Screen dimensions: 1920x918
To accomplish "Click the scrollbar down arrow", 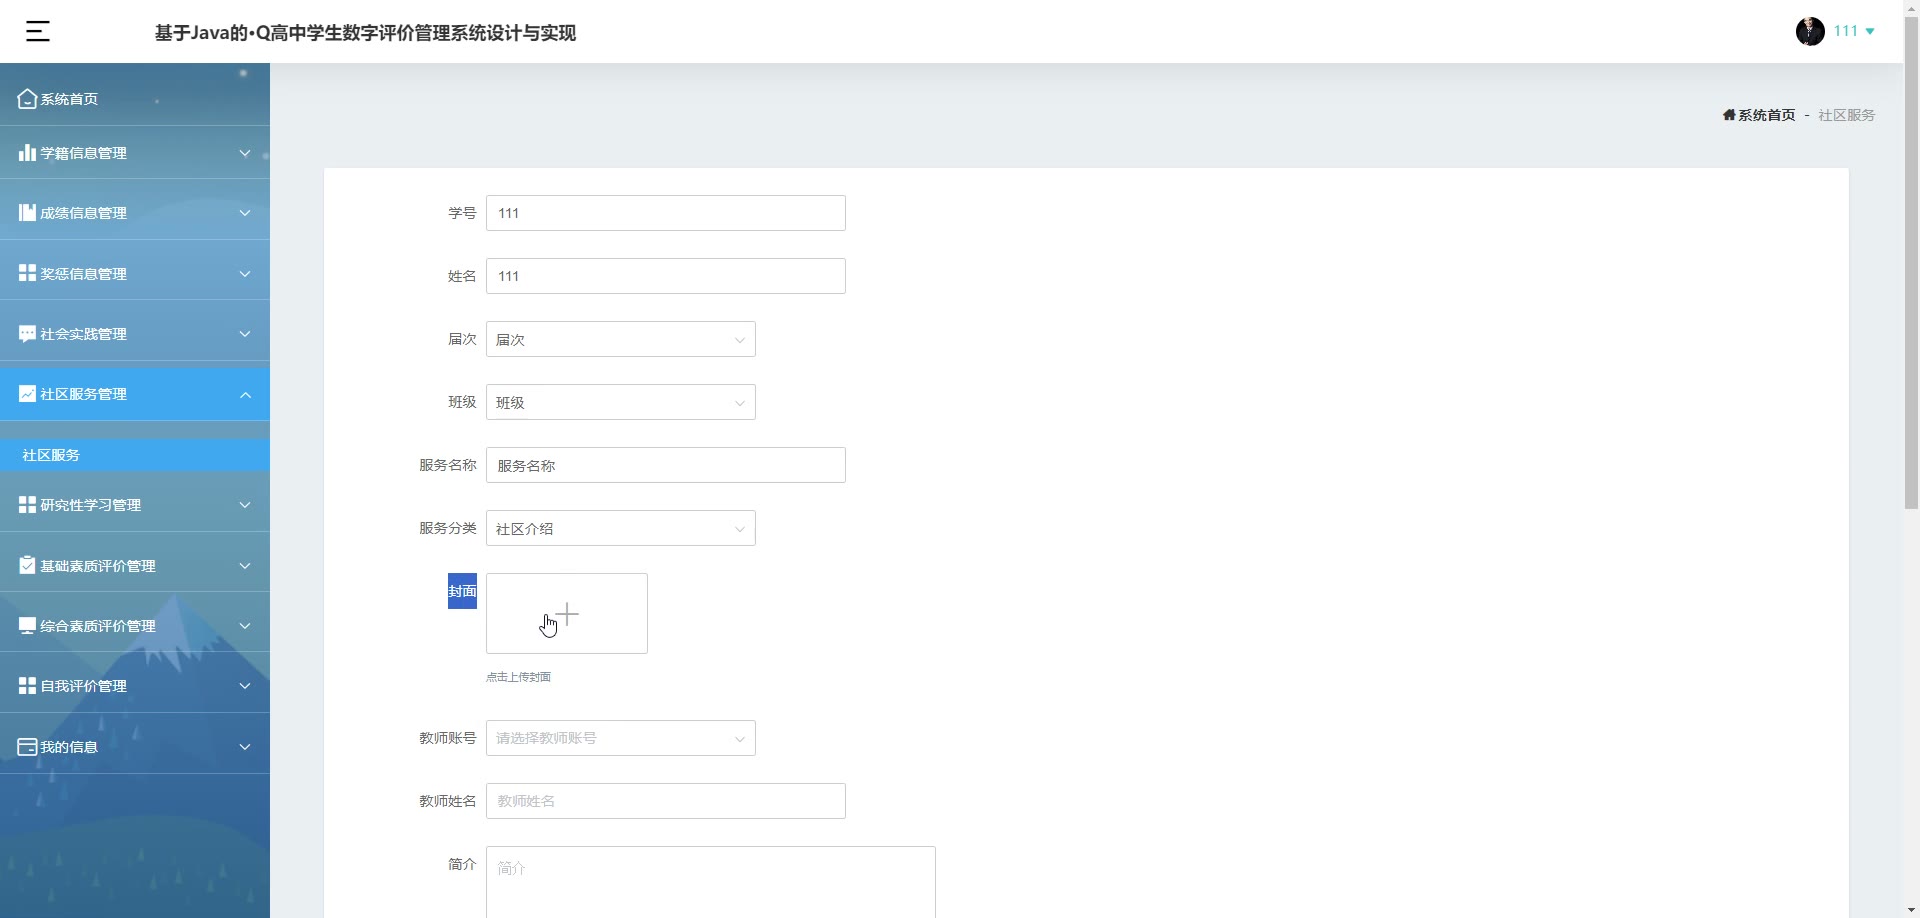I will coord(1911,910).
